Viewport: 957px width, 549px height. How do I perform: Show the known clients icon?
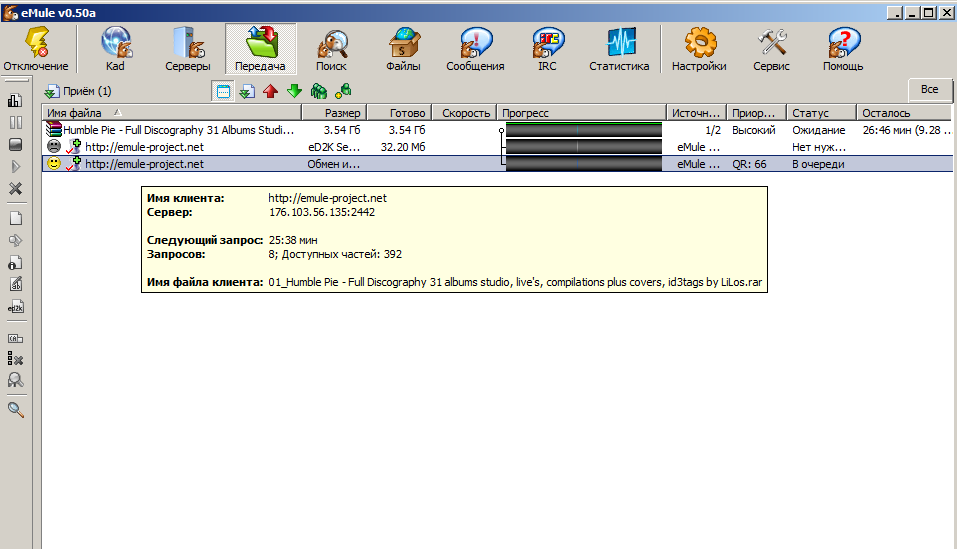(343, 92)
